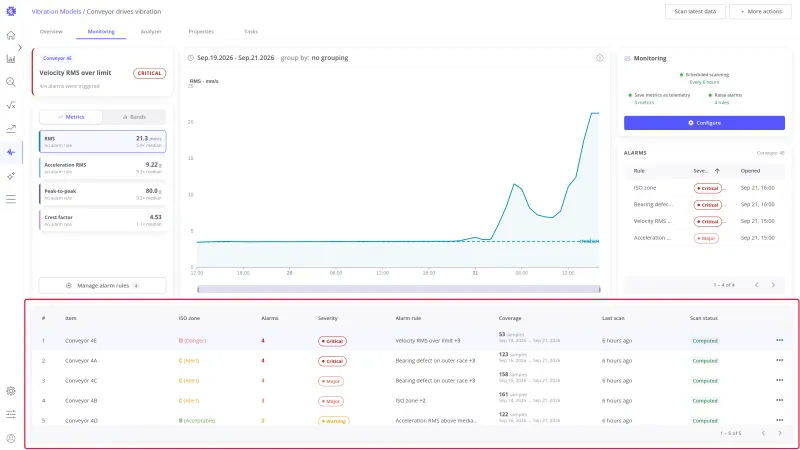The width and height of the screenshot is (800, 450).
Task: Click the clock icon beside date range
Action: point(190,58)
